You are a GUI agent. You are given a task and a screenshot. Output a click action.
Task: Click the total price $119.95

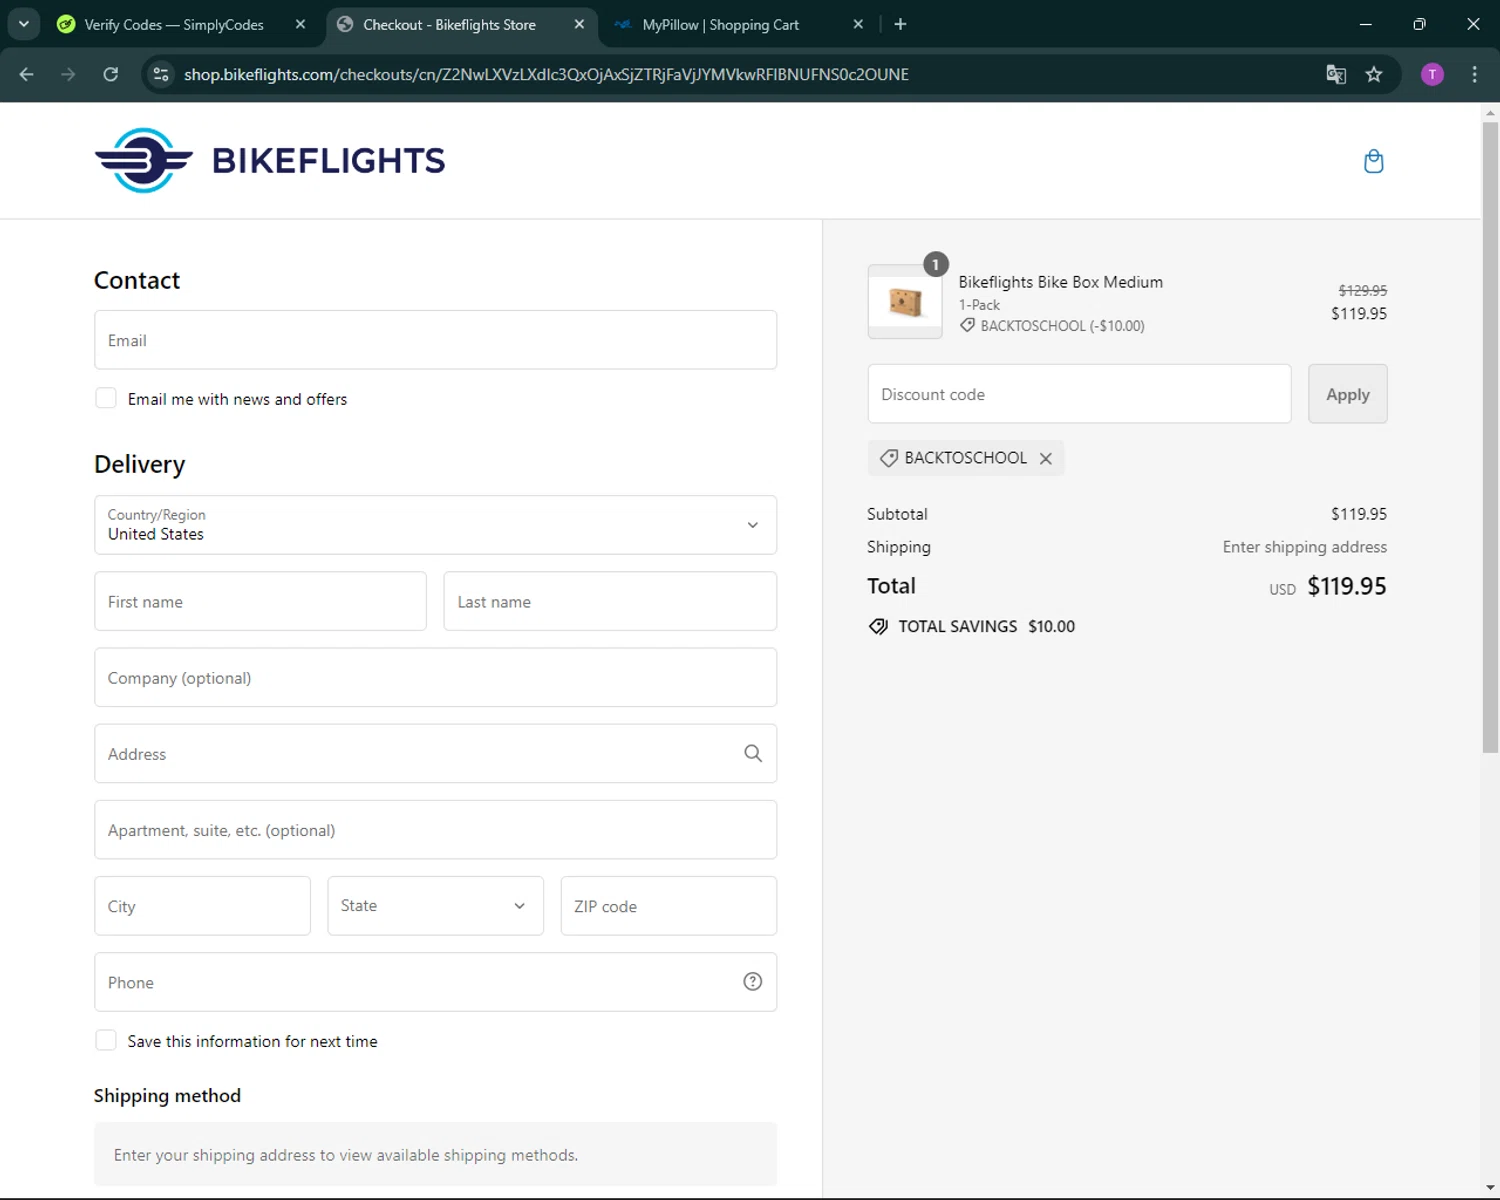[1347, 586]
